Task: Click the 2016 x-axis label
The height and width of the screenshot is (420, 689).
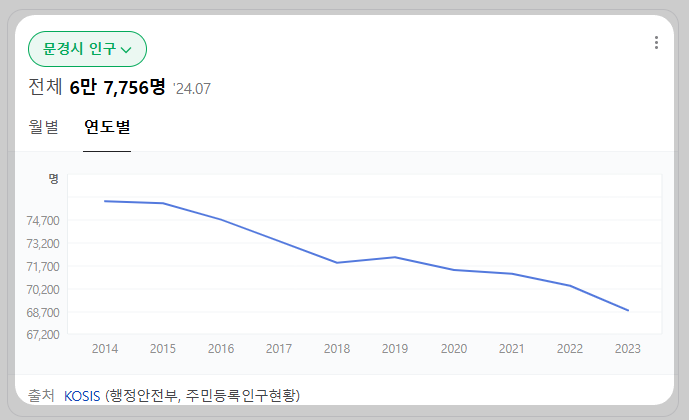Action: coord(221,349)
